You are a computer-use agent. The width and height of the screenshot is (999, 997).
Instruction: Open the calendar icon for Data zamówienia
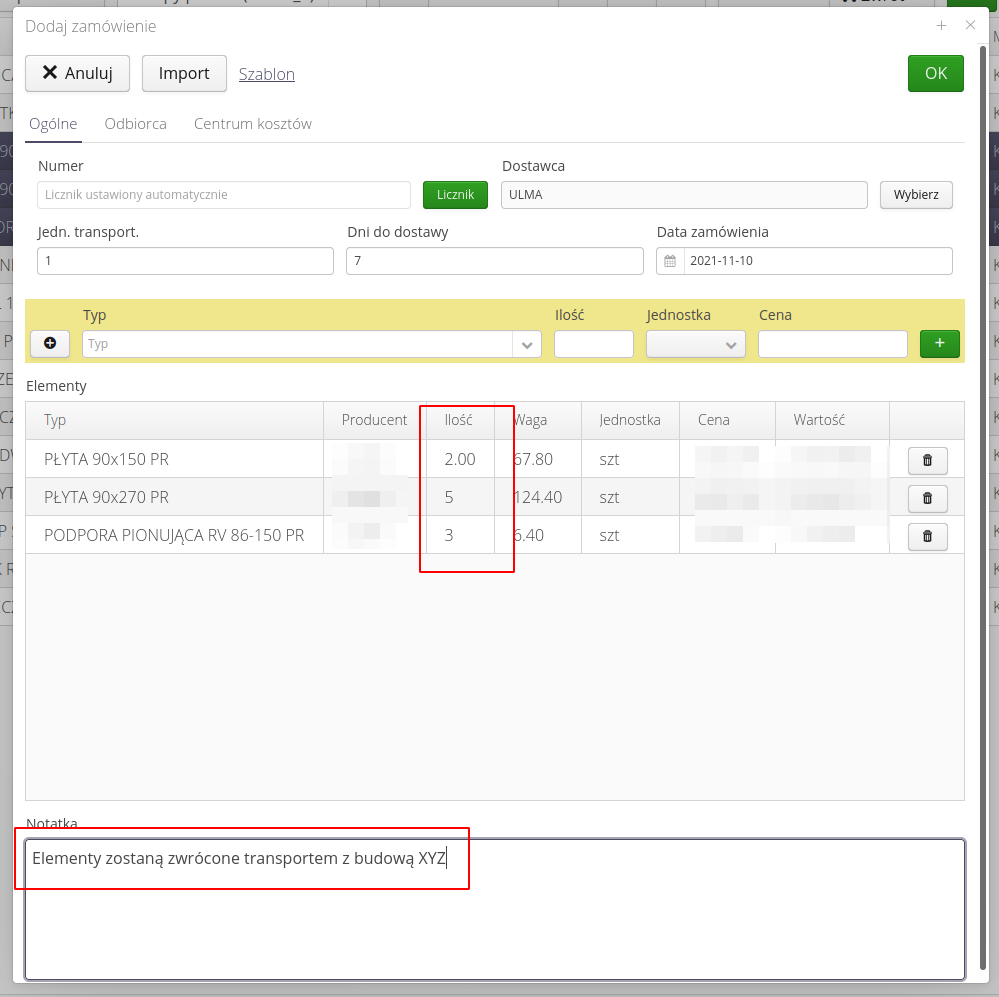point(671,261)
